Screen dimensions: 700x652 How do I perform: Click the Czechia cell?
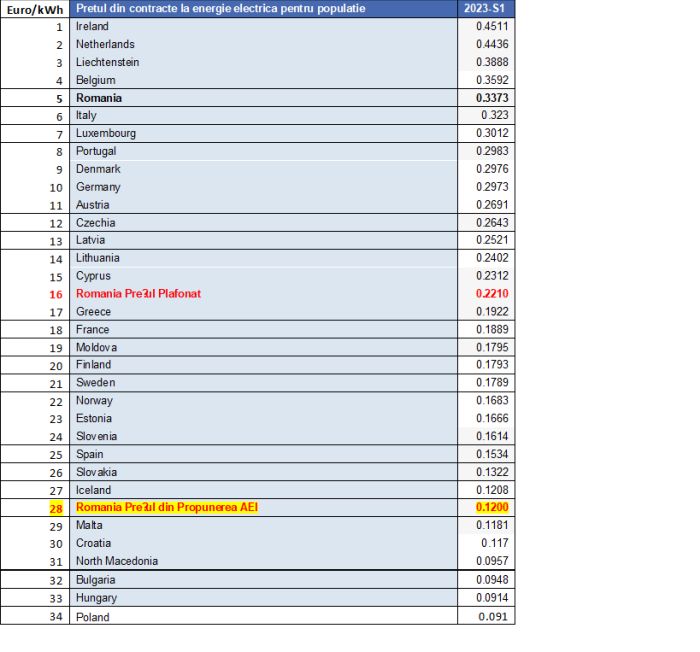pos(263,222)
